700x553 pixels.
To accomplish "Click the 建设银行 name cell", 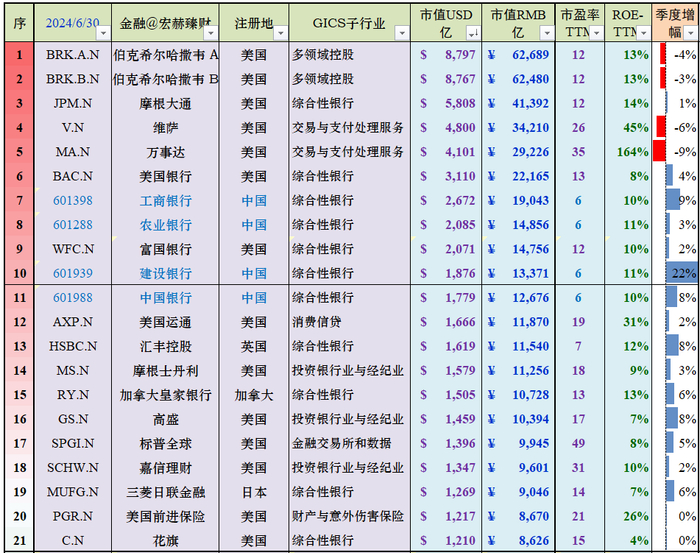I will pos(166,273).
